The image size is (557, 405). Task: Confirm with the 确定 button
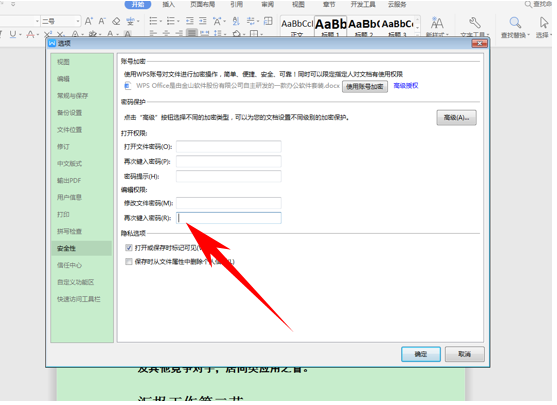tap(421, 354)
